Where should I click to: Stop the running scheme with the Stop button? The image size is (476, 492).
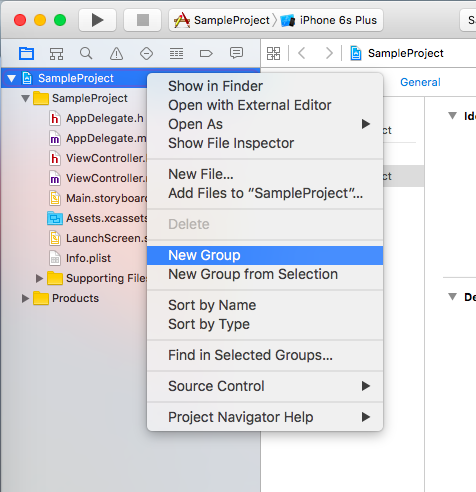(143, 20)
